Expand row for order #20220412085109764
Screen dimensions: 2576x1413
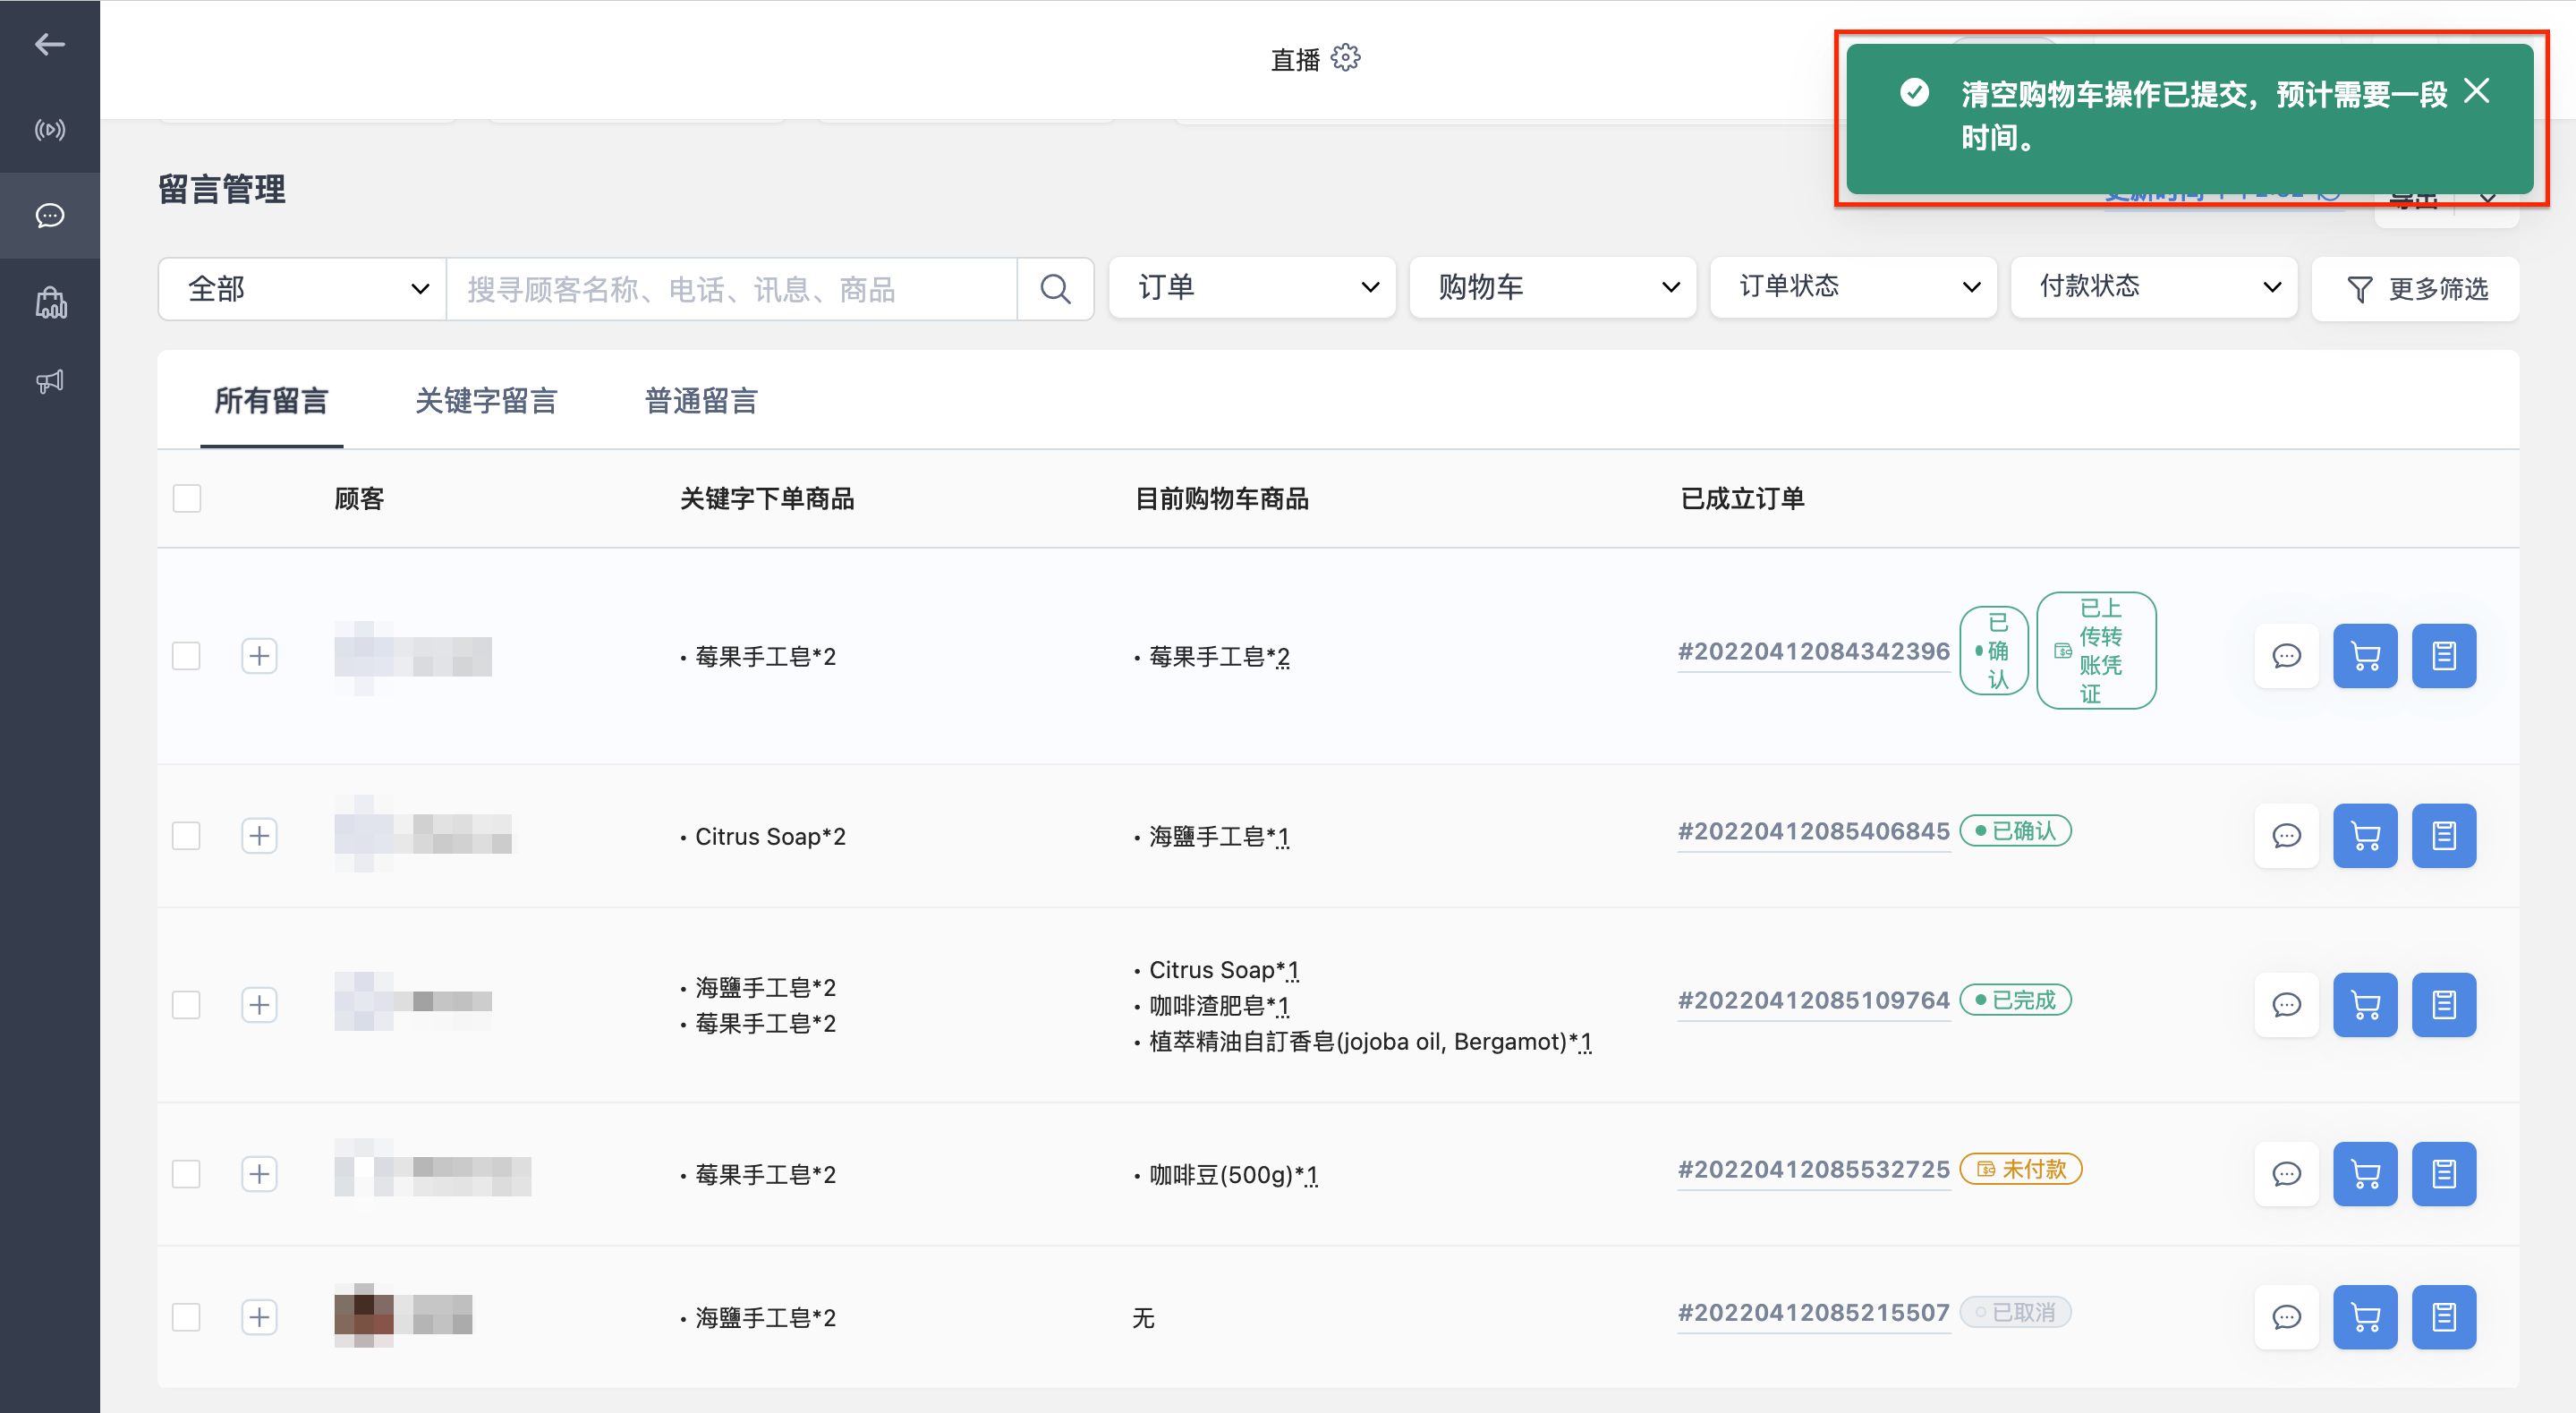click(259, 1005)
